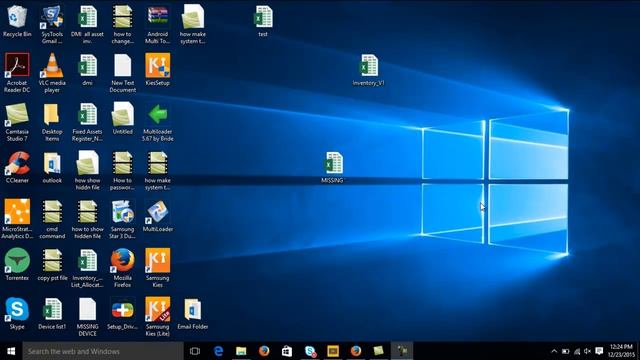Click the Acrobat Reader DC shortcut

click(x=17, y=73)
